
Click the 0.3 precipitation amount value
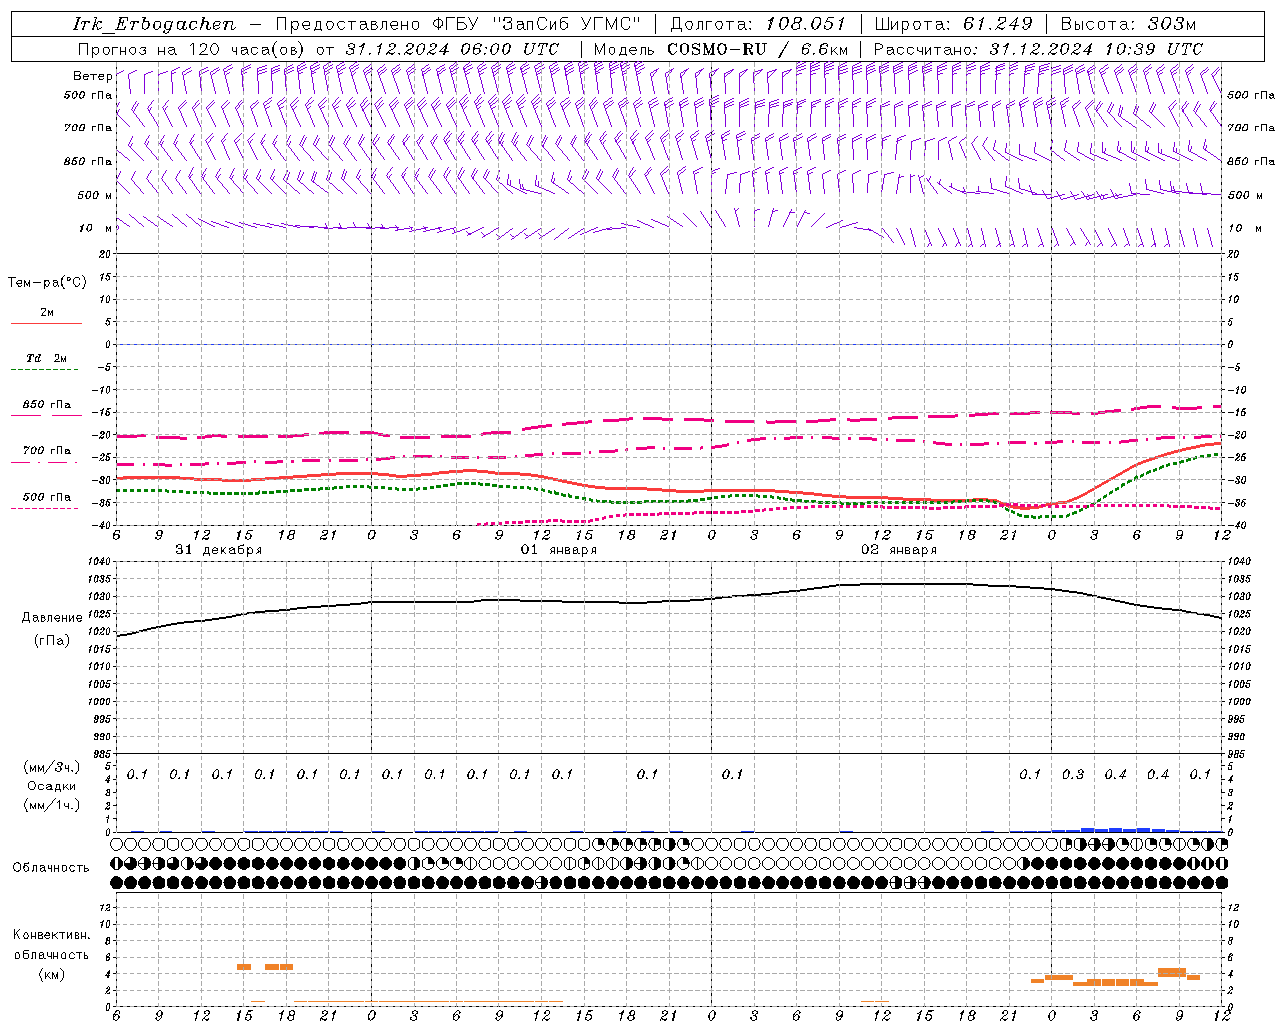pos(1073,775)
